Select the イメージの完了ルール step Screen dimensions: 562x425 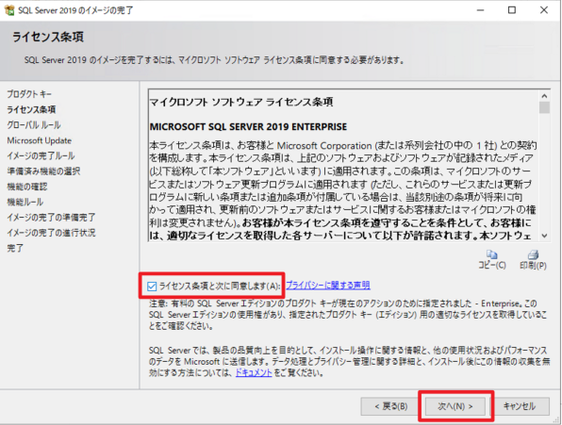pyautogui.click(x=41, y=156)
